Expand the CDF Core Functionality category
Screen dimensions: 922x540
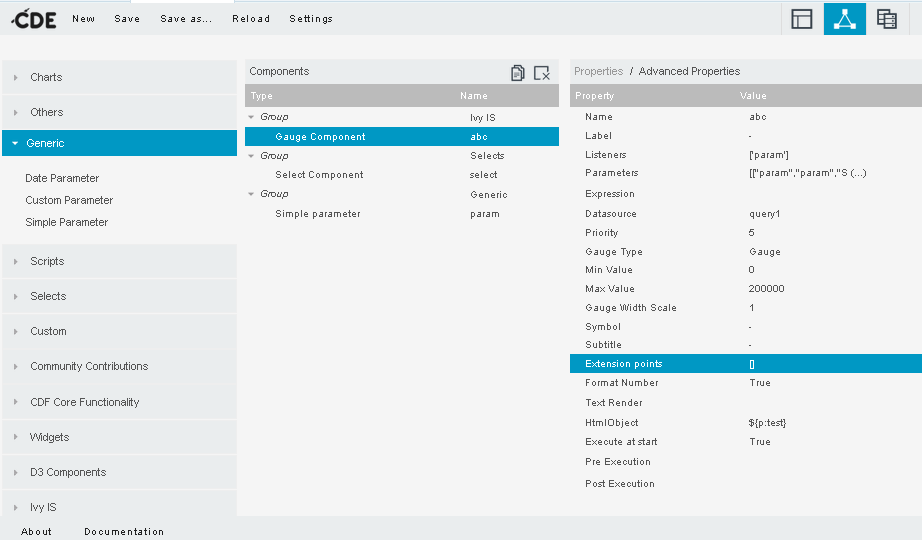pos(119,402)
